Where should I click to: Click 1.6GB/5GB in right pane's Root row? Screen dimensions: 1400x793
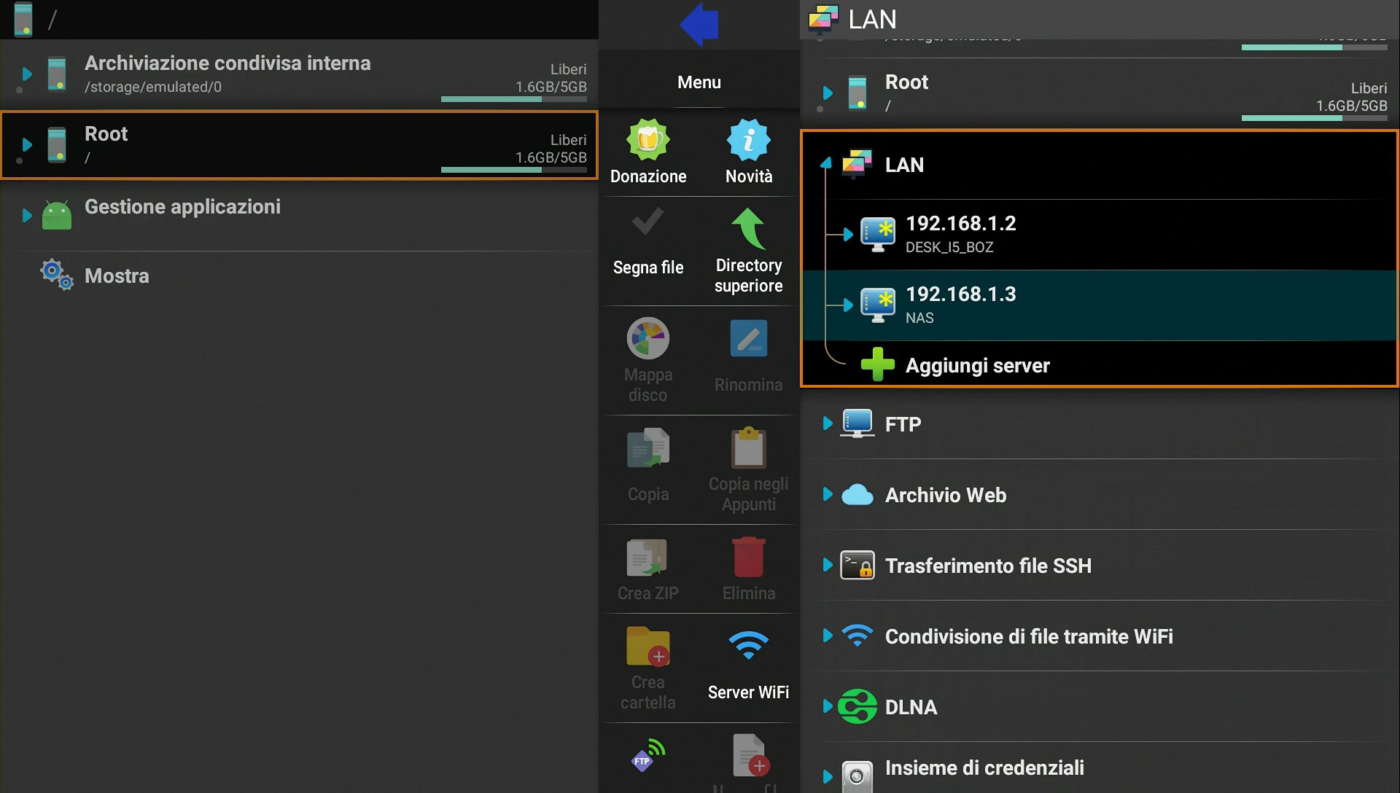[1352, 106]
